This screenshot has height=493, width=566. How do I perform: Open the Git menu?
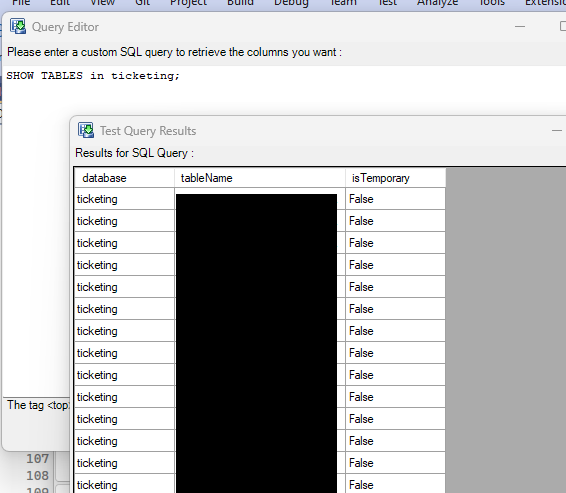coord(142,3)
